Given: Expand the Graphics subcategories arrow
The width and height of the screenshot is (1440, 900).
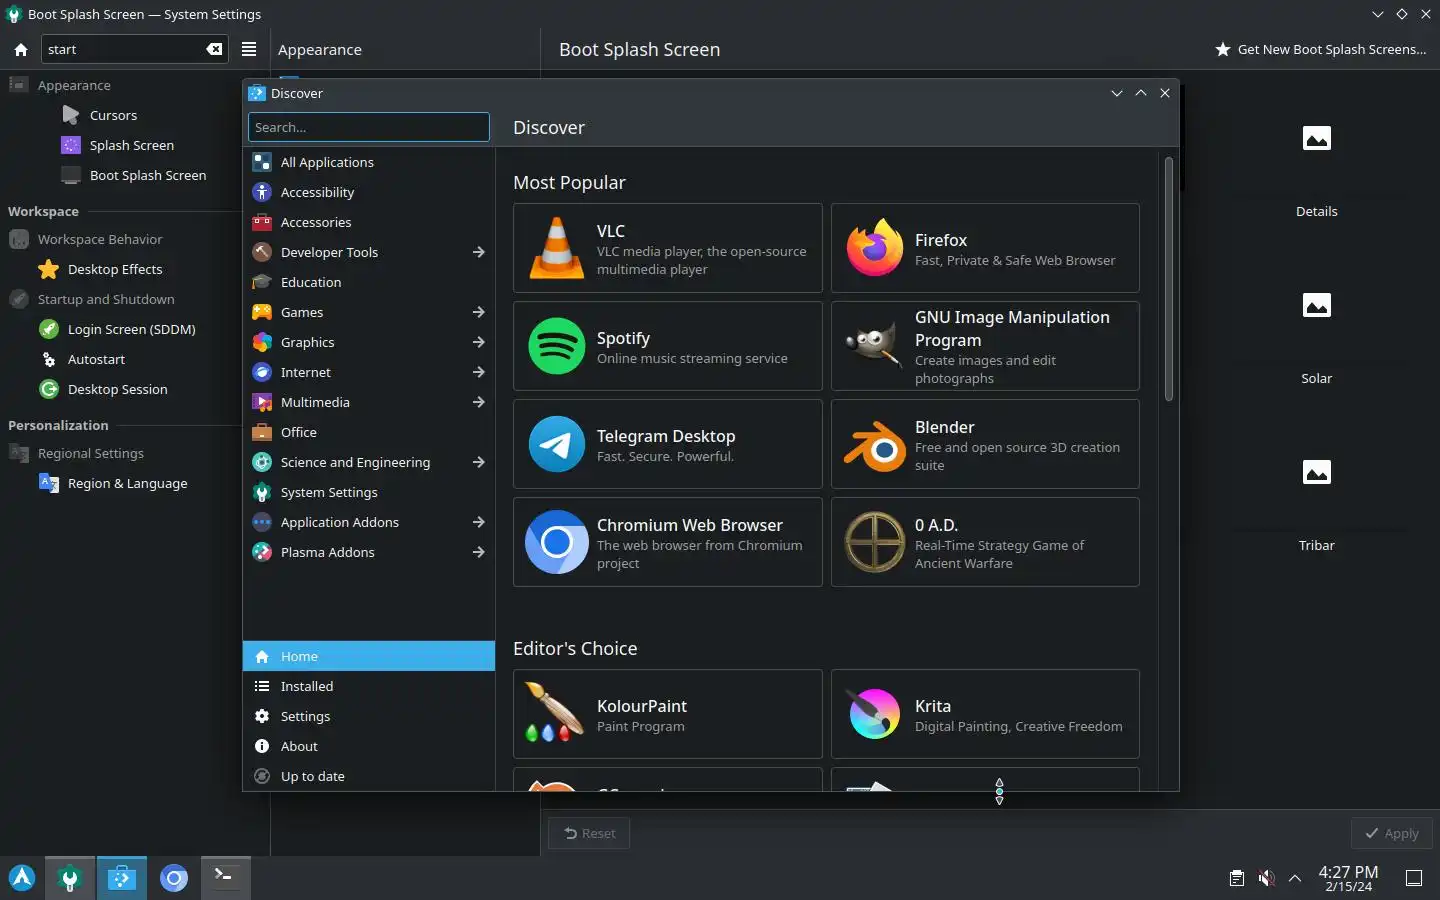Looking at the screenshot, I should tap(478, 342).
